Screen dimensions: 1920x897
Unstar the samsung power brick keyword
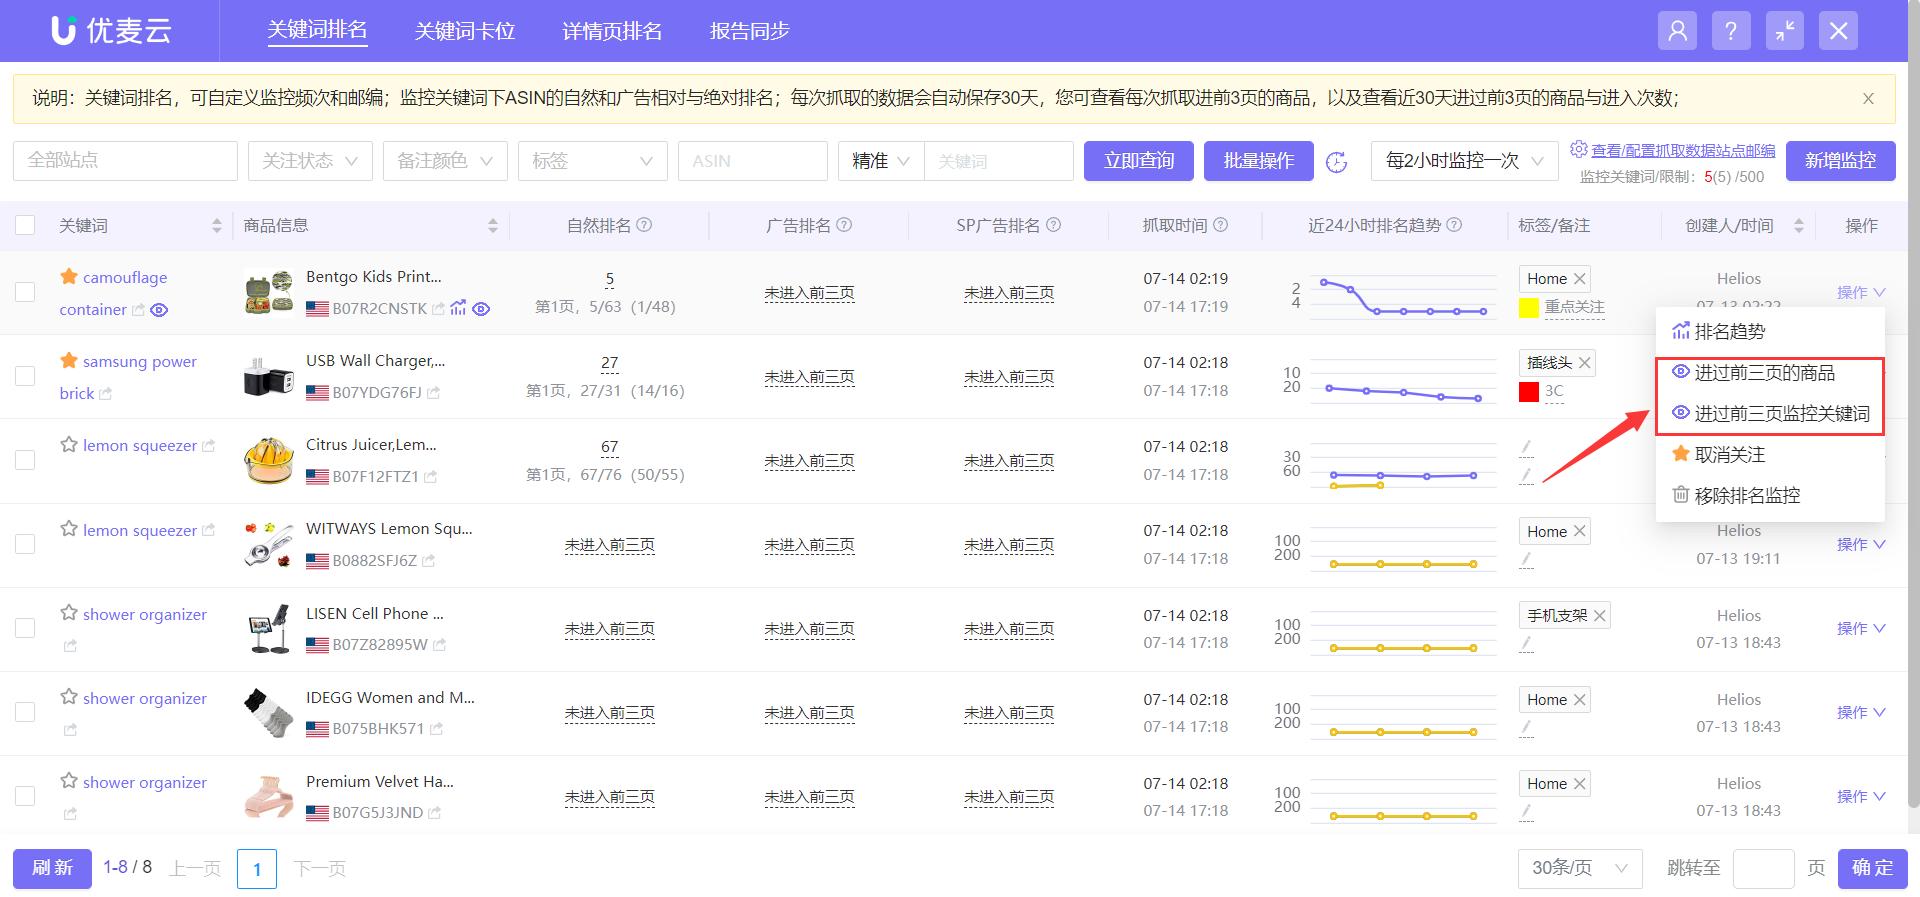tap(69, 360)
